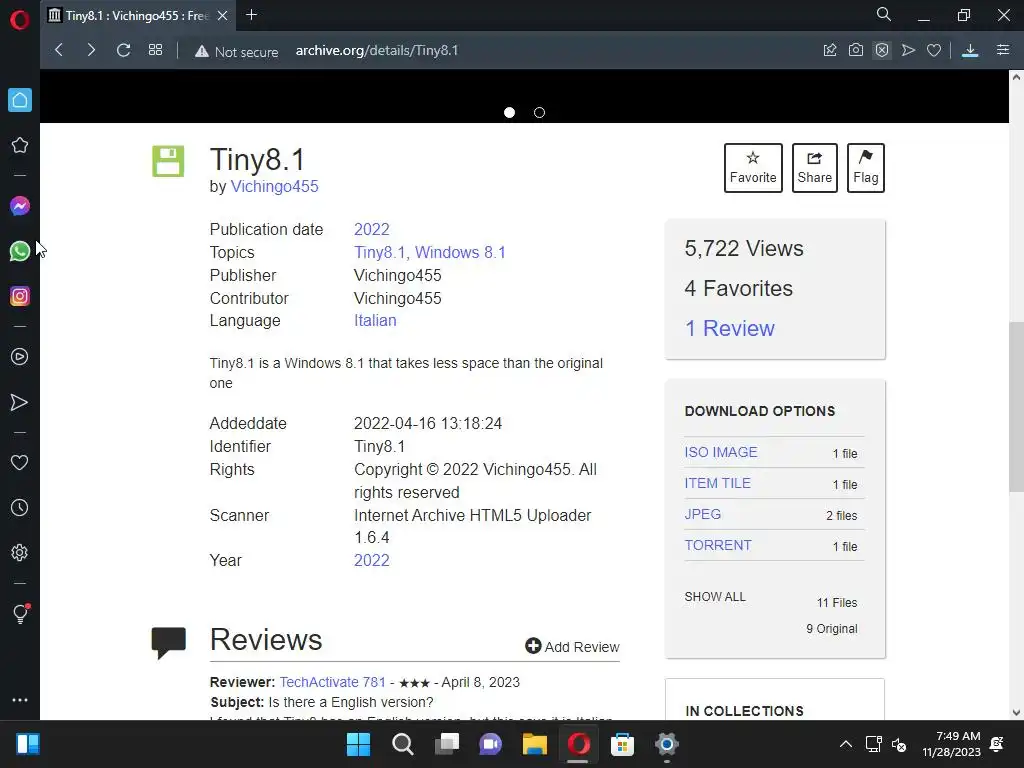Click the page vertical scrollbar thumb
1024x768 pixels.
1016,407
